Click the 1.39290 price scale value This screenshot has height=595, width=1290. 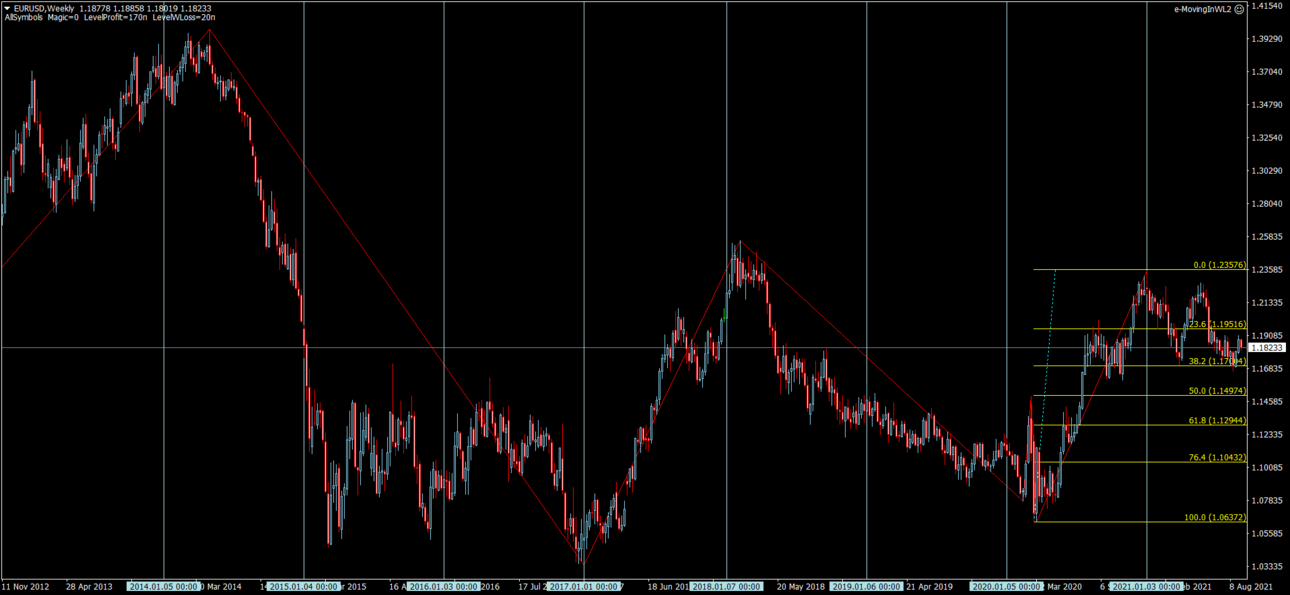[x=1267, y=39]
